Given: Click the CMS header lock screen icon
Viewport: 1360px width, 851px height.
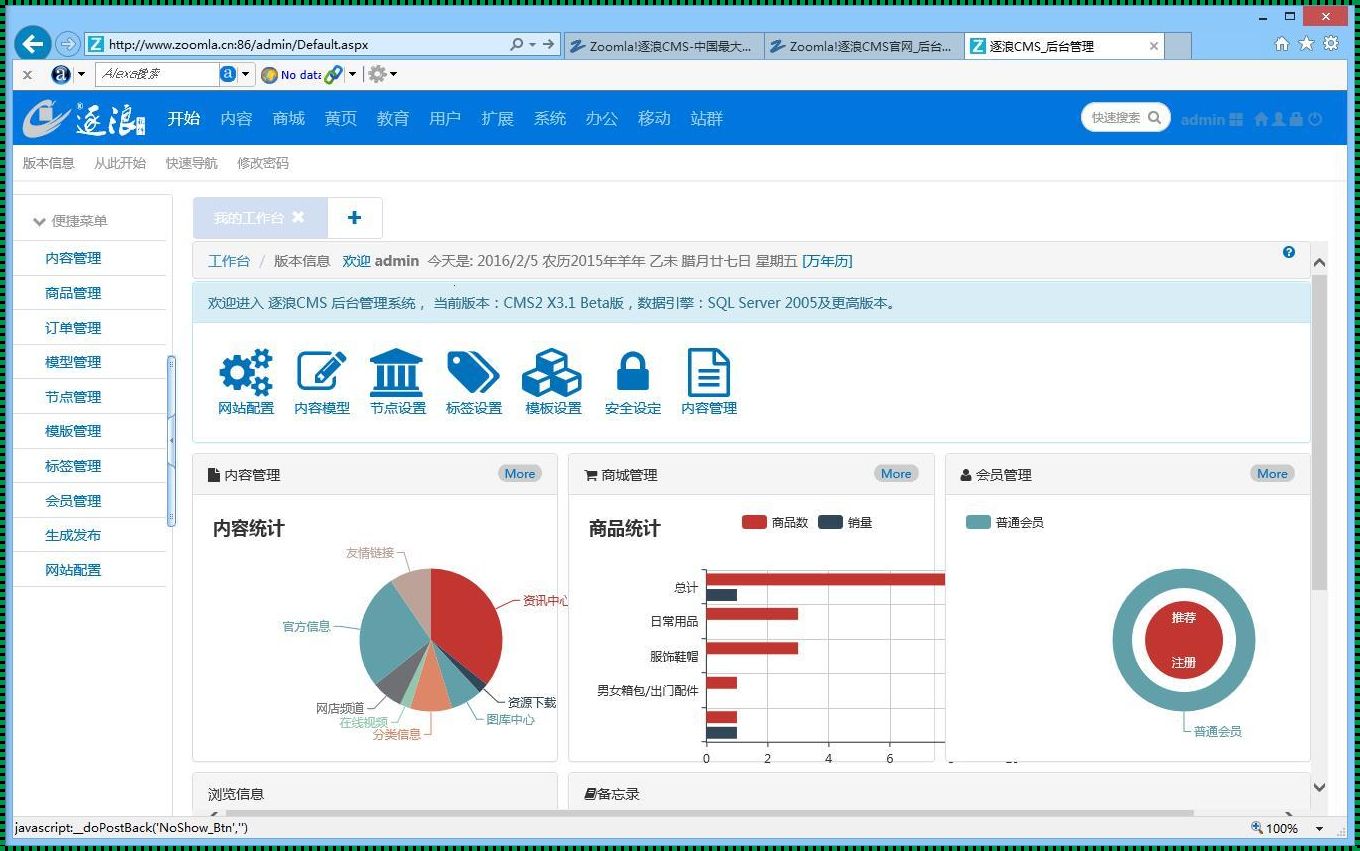Looking at the screenshot, I should 1297,119.
